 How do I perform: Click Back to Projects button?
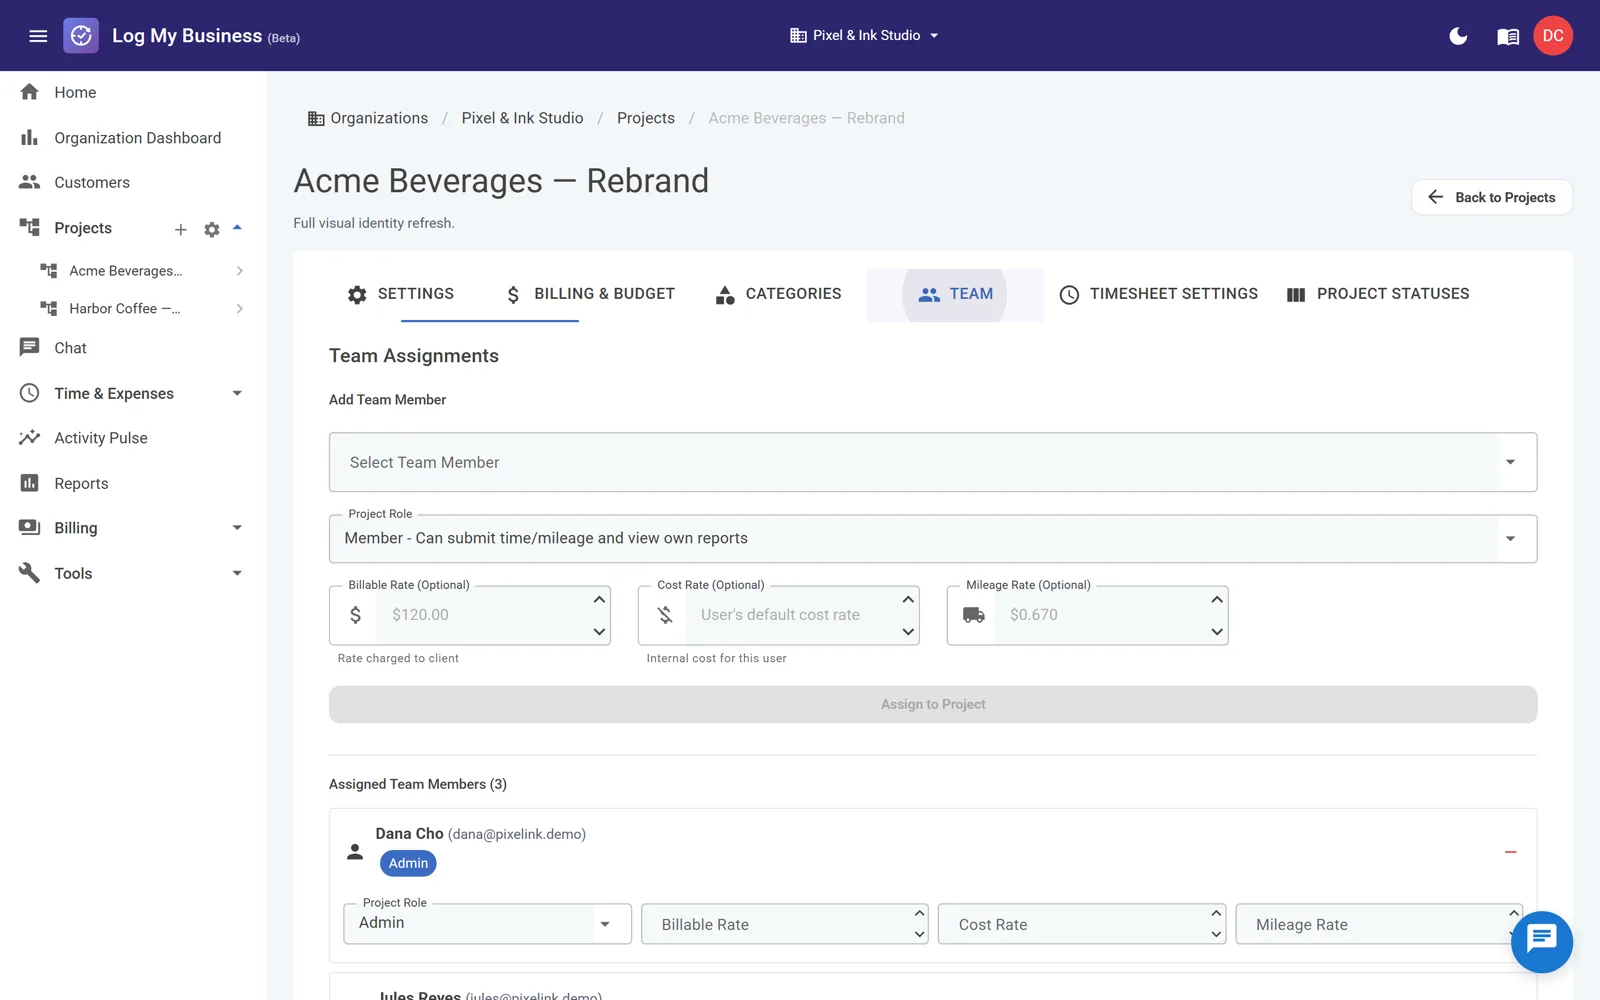[x=1491, y=197]
